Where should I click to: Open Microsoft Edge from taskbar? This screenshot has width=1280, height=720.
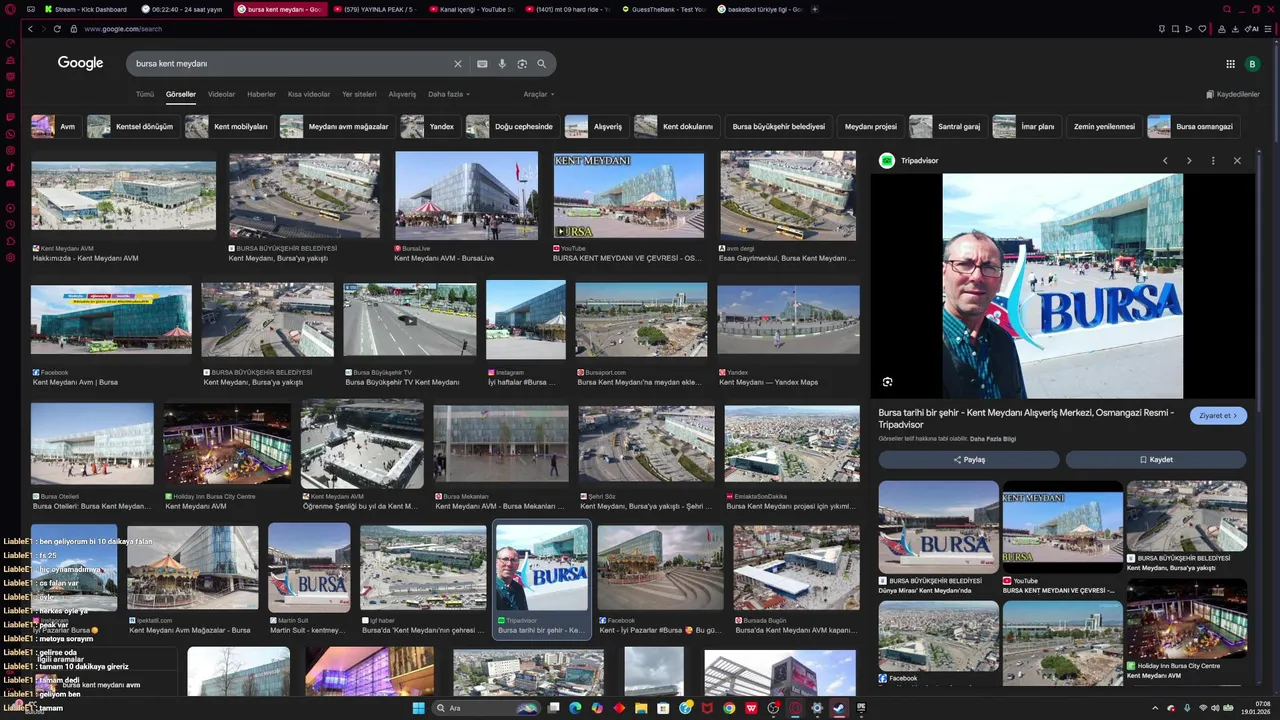click(x=575, y=708)
